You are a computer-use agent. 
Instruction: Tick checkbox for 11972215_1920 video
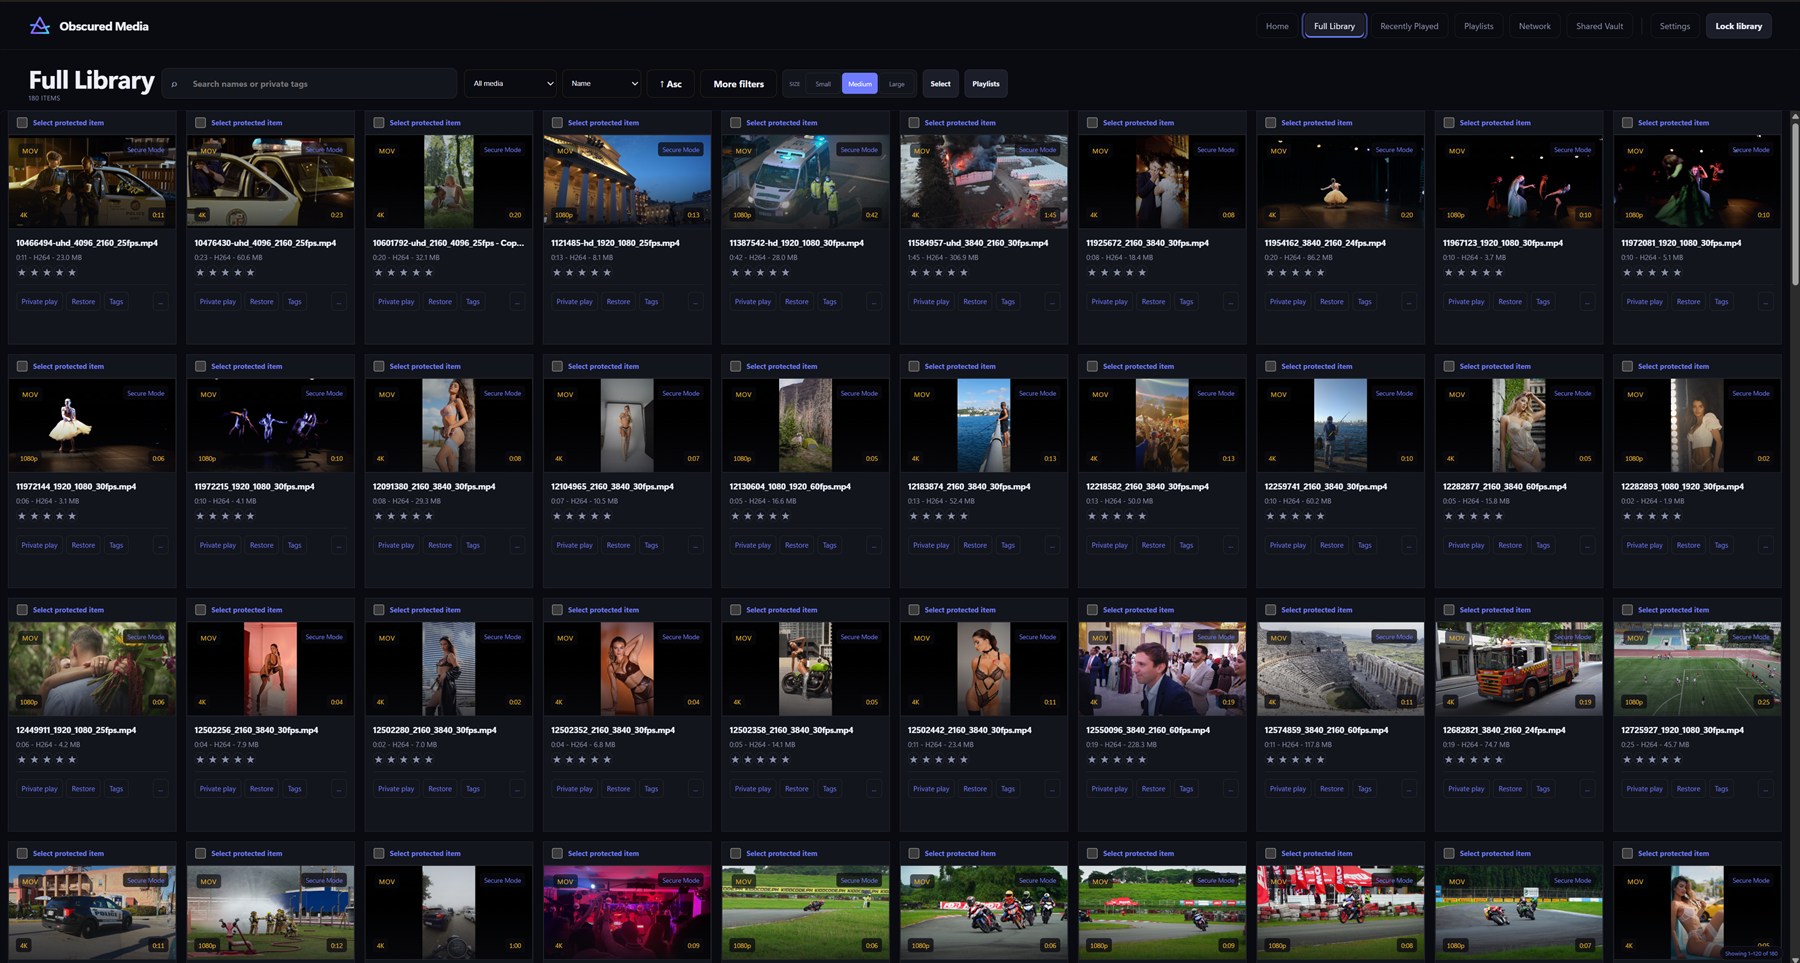[200, 366]
